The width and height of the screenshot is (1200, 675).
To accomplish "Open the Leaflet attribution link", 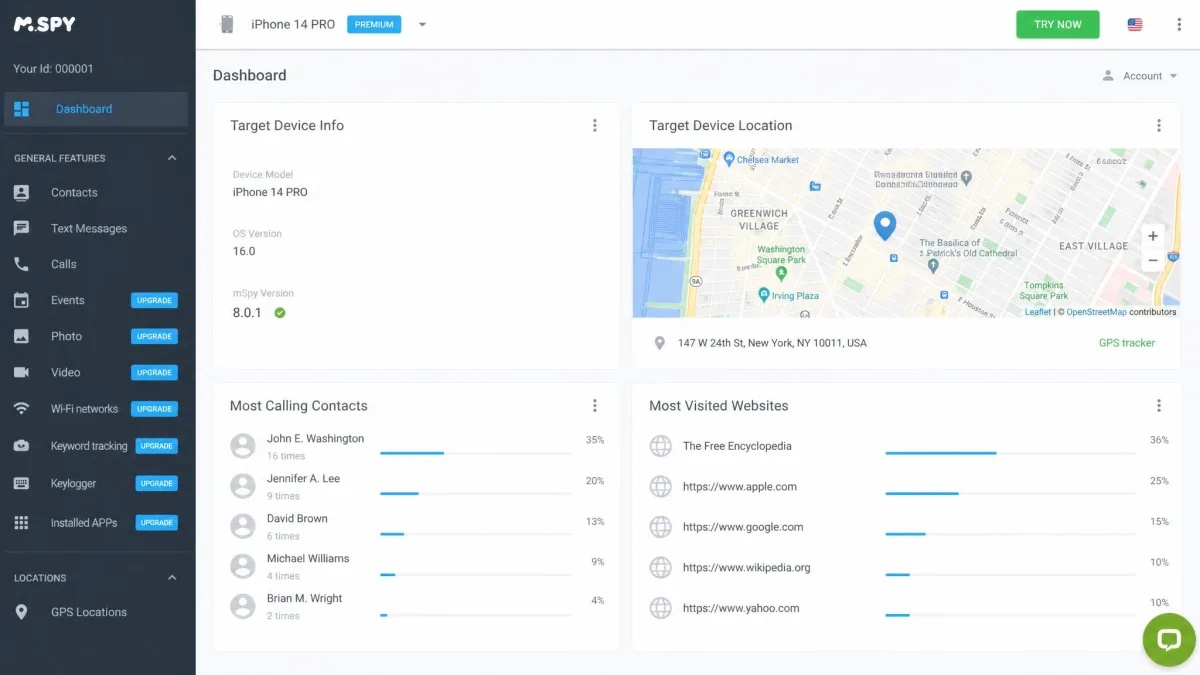I will click(1038, 312).
